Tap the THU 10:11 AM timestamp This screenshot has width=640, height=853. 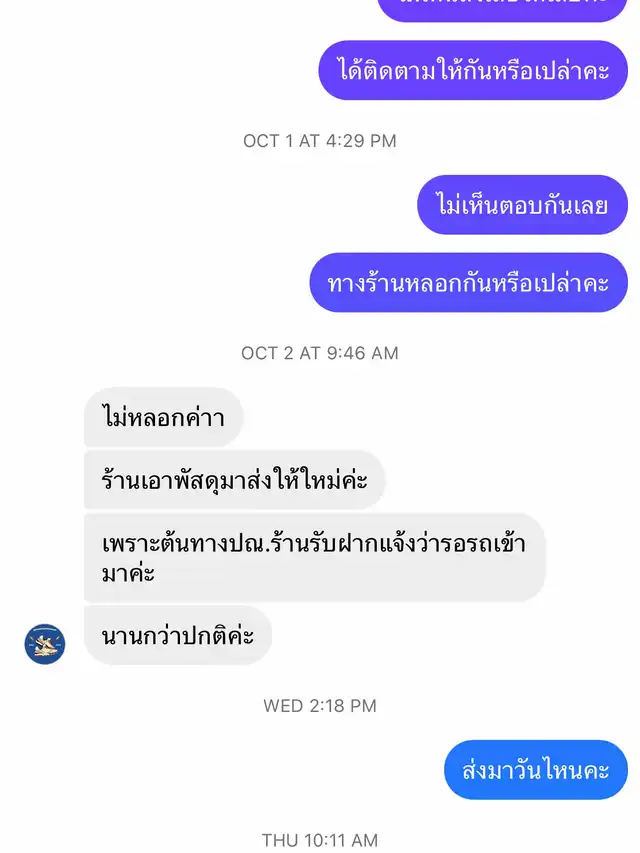tap(319, 840)
